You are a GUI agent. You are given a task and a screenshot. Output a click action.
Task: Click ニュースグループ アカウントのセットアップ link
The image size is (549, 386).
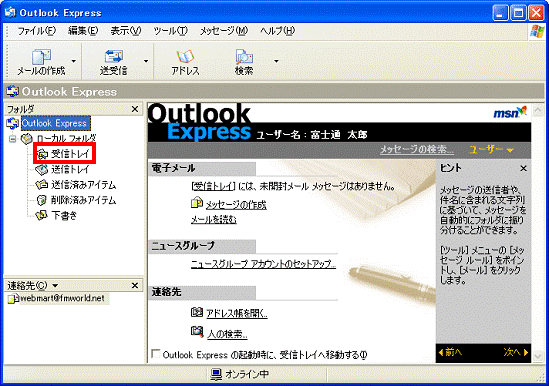(x=263, y=264)
